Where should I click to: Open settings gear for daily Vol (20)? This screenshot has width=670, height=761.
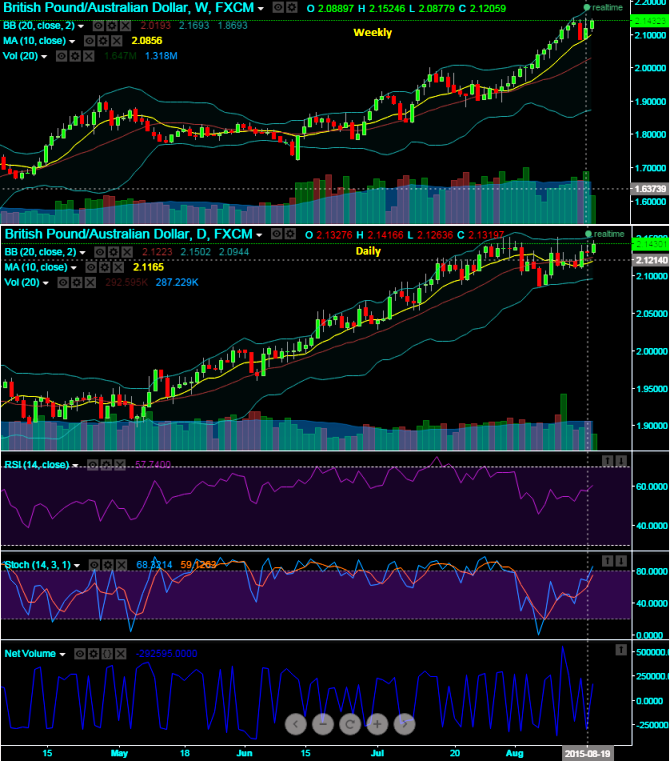[x=77, y=282]
